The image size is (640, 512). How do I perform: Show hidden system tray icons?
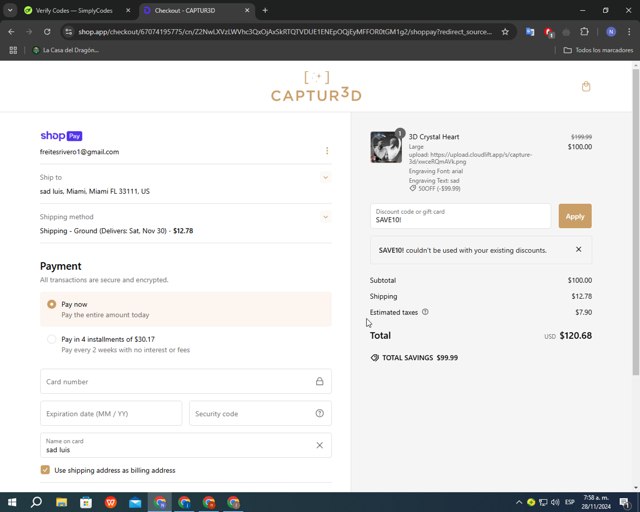[x=519, y=502]
